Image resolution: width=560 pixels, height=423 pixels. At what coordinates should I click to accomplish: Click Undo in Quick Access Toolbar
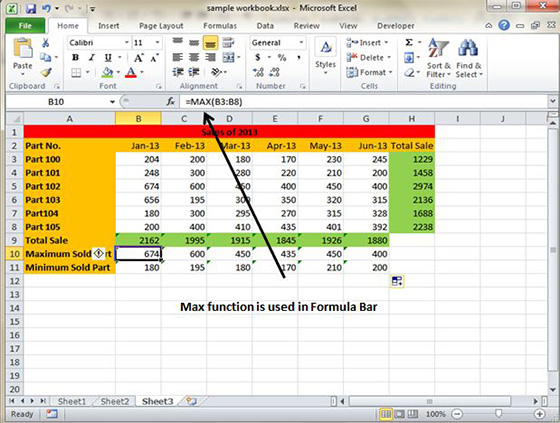46,8
